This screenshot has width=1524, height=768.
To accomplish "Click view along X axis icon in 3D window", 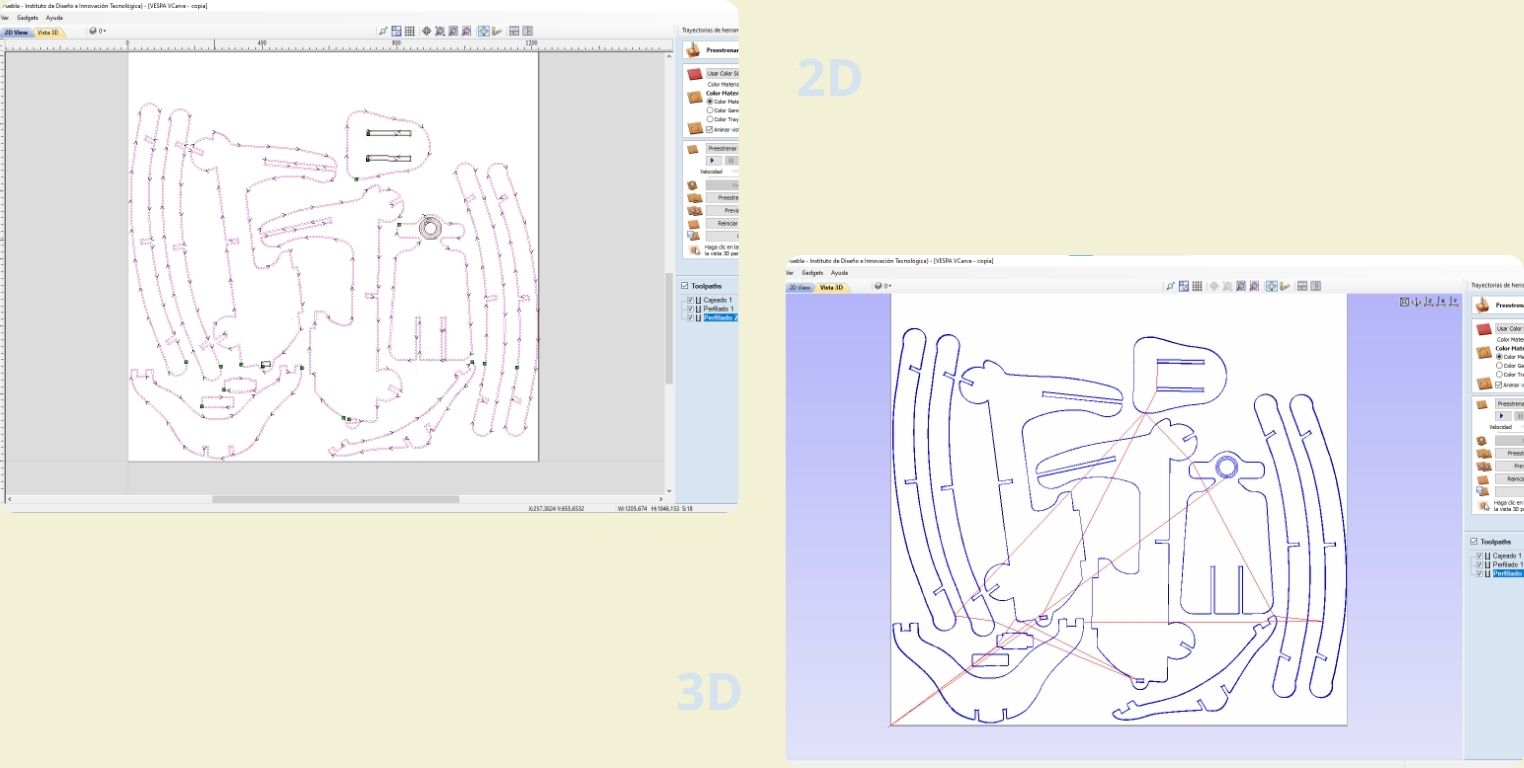I will coord(1440,301).
